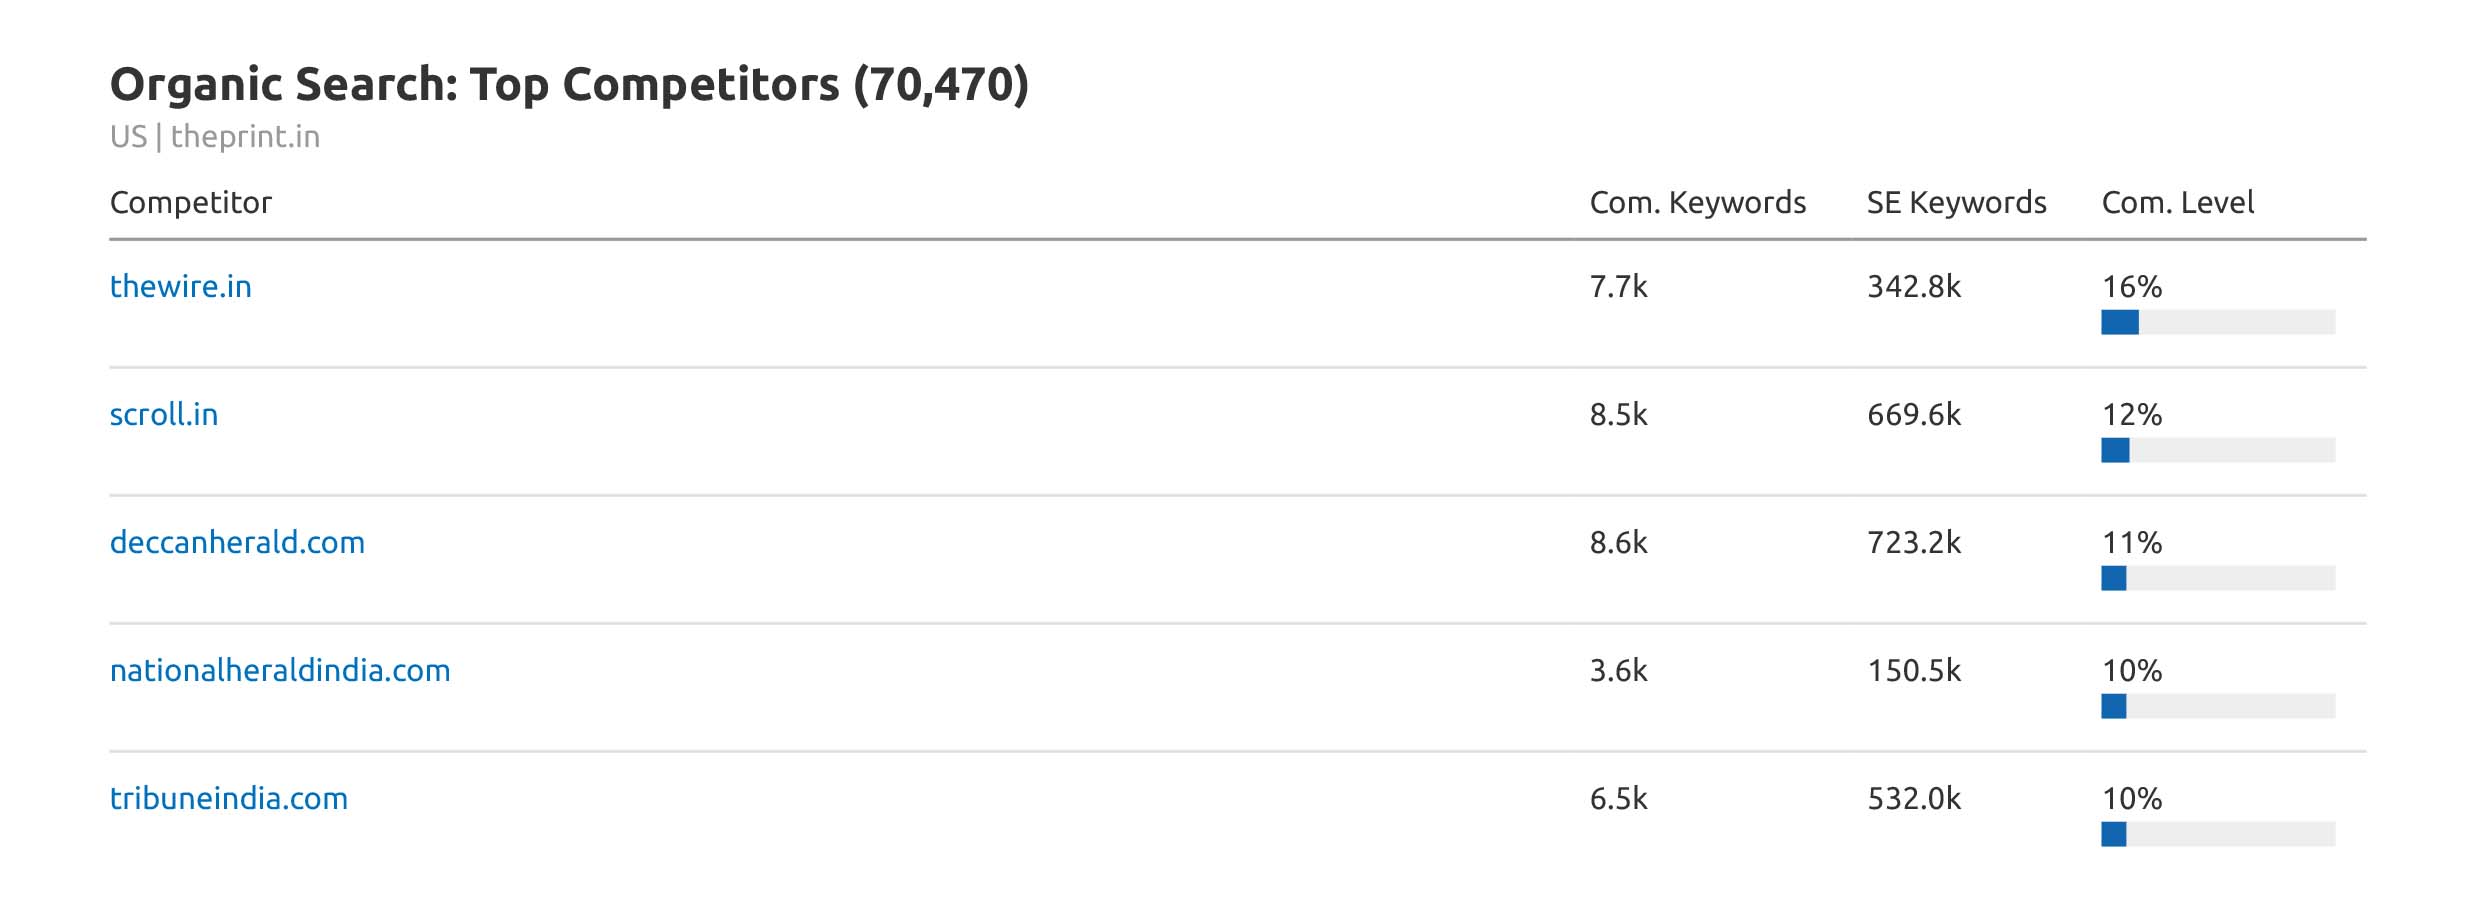Click the competition level bar for thewire.in

pyautogui.click(x=2217, y=322)
